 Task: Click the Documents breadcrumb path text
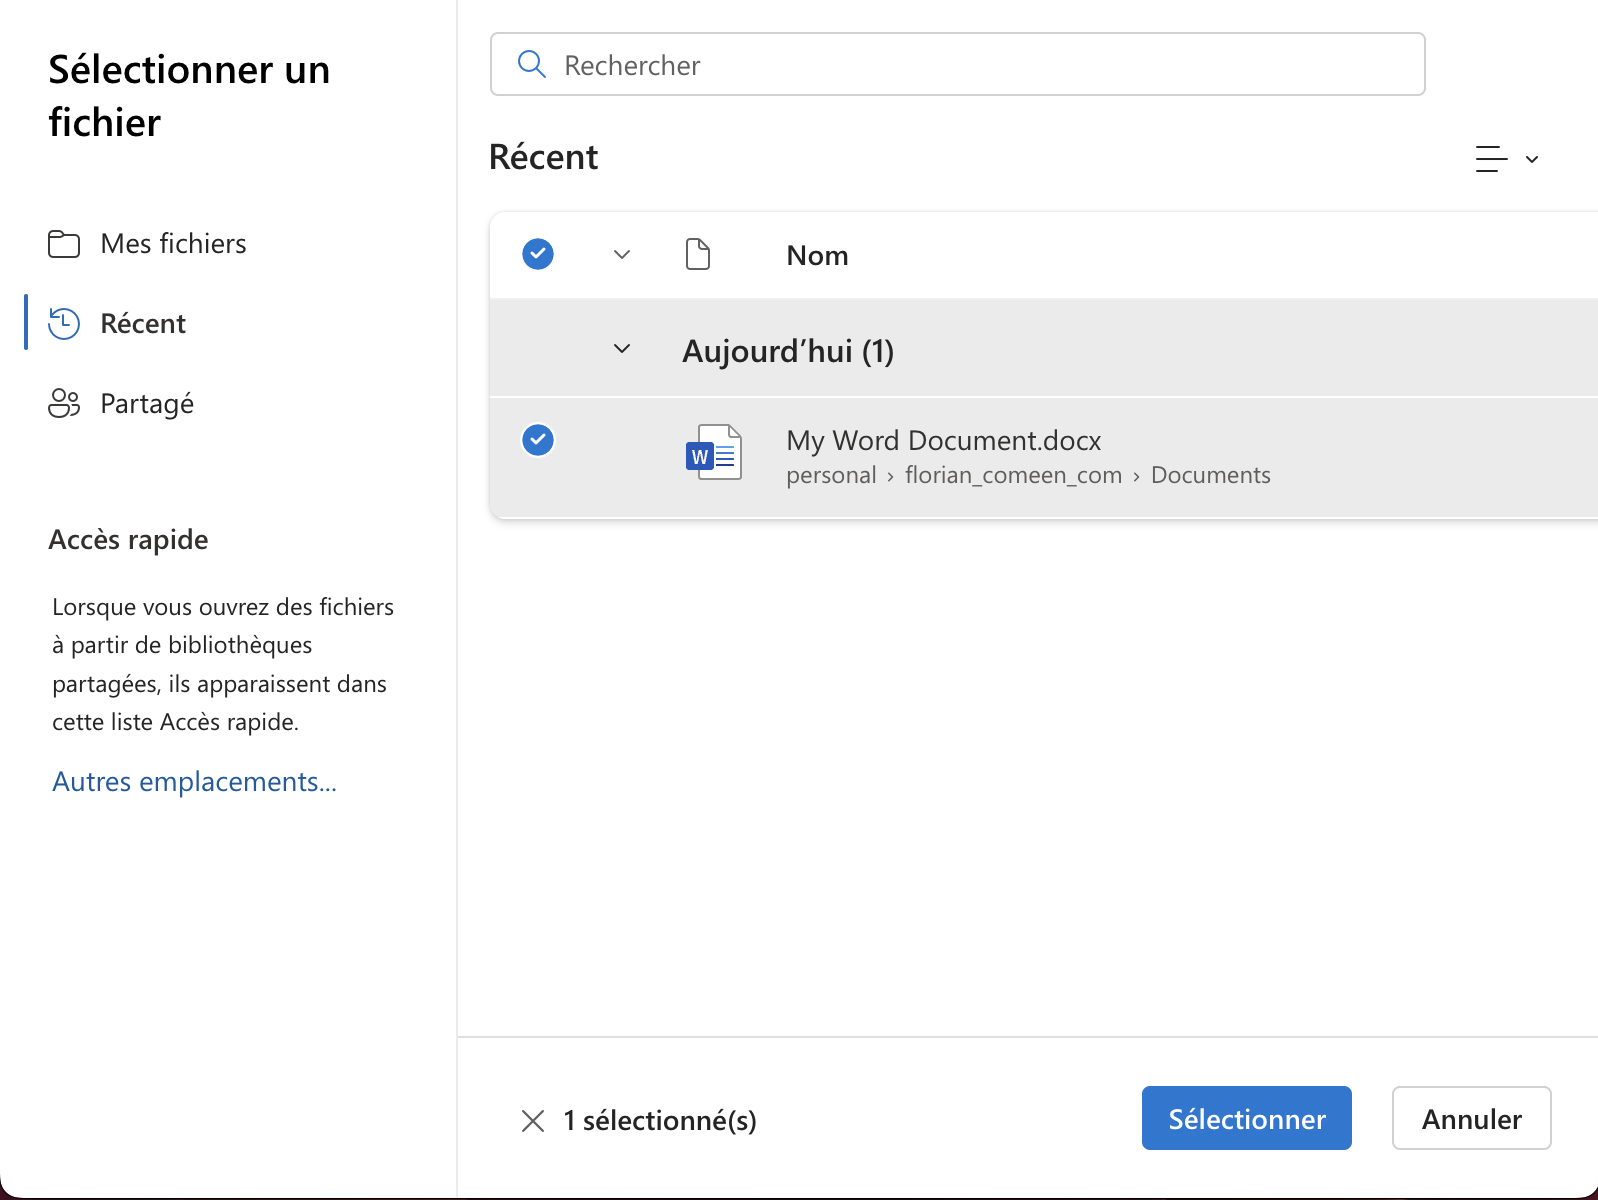pyautogui.click(x=1211, y=475)
